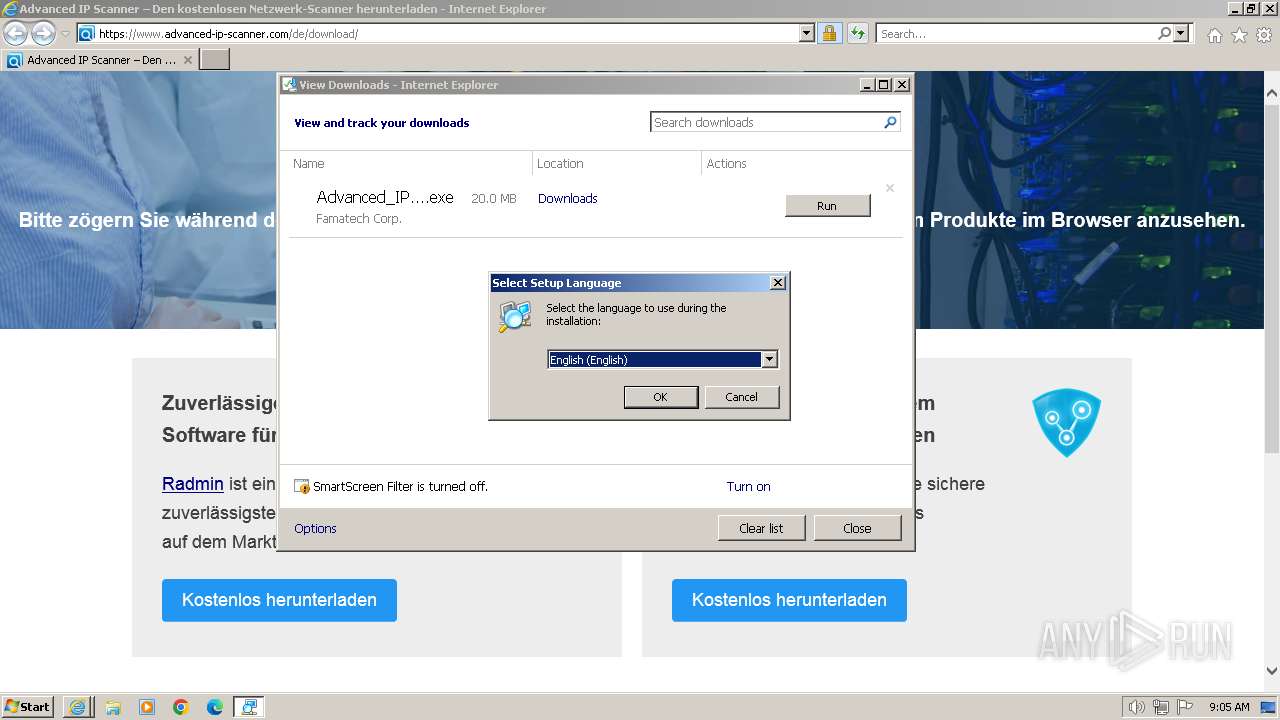The height and width of the screenshot is (720, 1280).
Task: Click the volume speaker tray icon
Action: 1137,707
